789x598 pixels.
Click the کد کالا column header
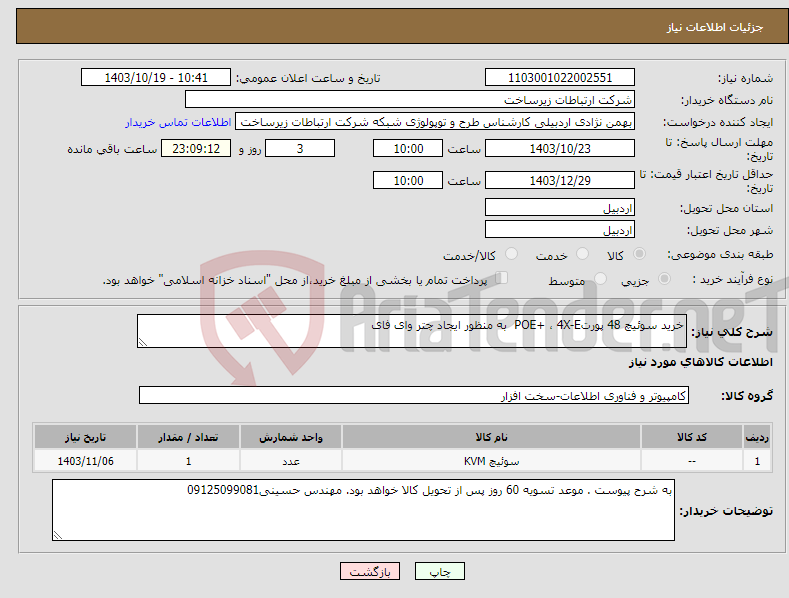[x=692, y=437]
